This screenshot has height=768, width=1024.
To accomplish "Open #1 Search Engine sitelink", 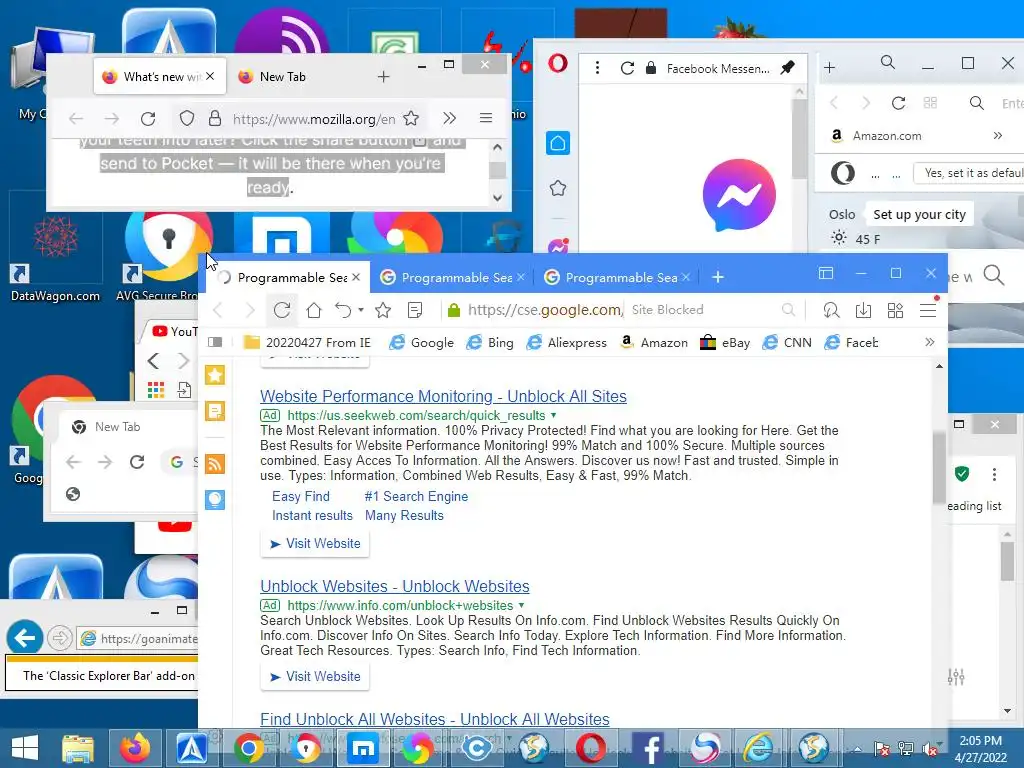I will point(417,496).
